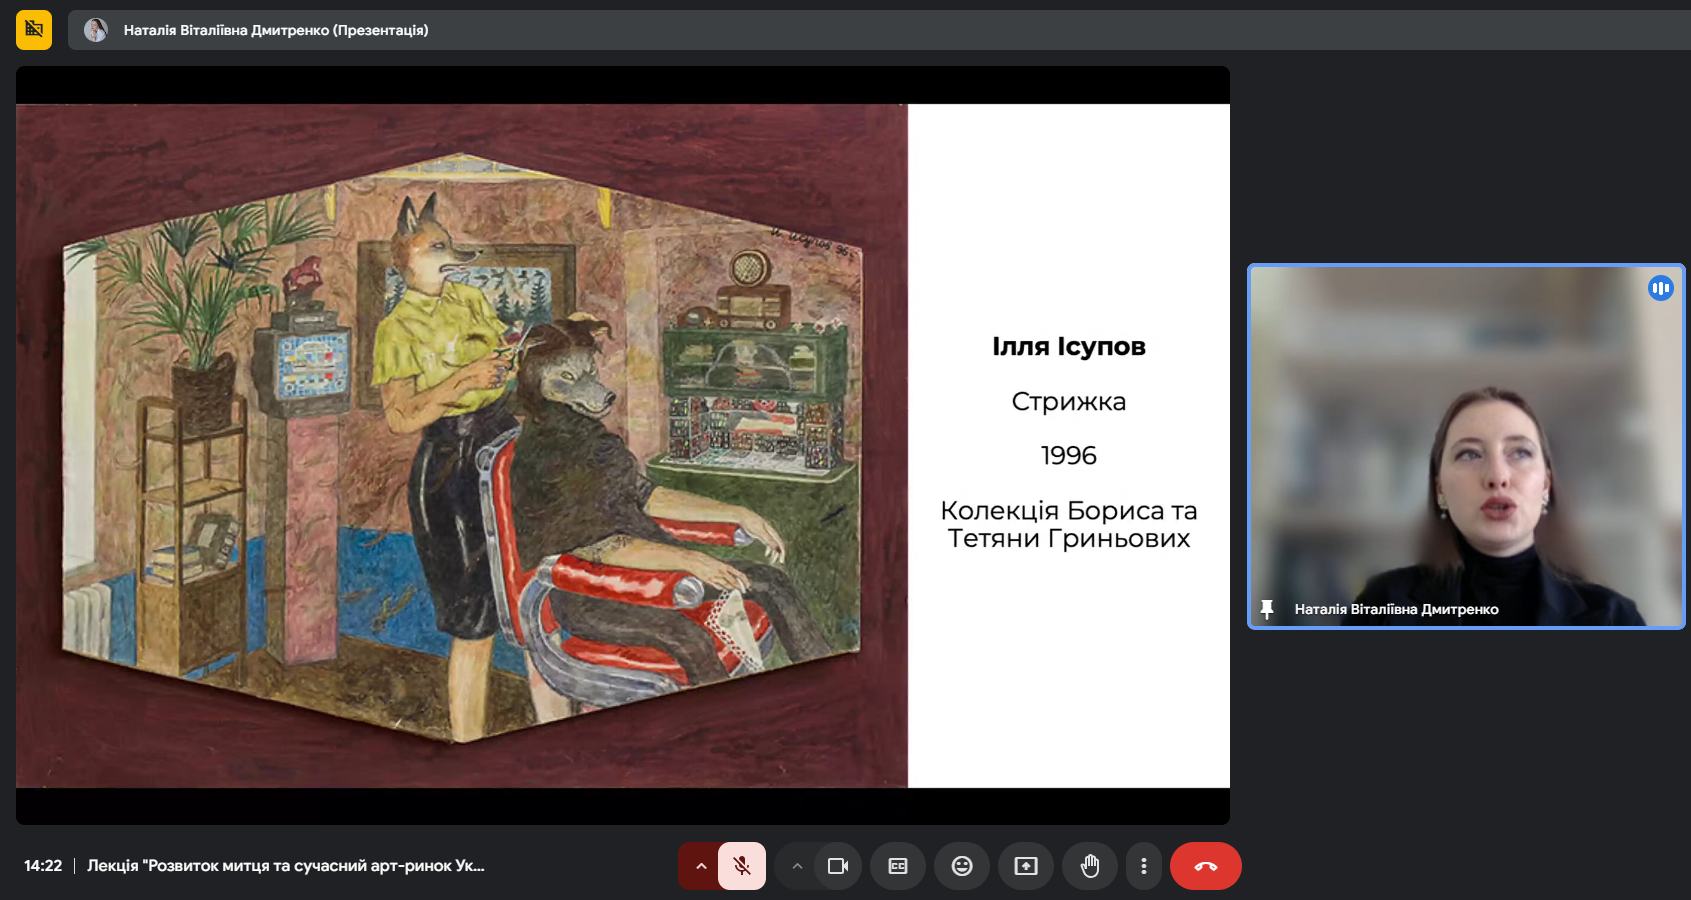This screenshot has height=900, width=1691.
Task: Leave the call
Action: pos(1206,866)
